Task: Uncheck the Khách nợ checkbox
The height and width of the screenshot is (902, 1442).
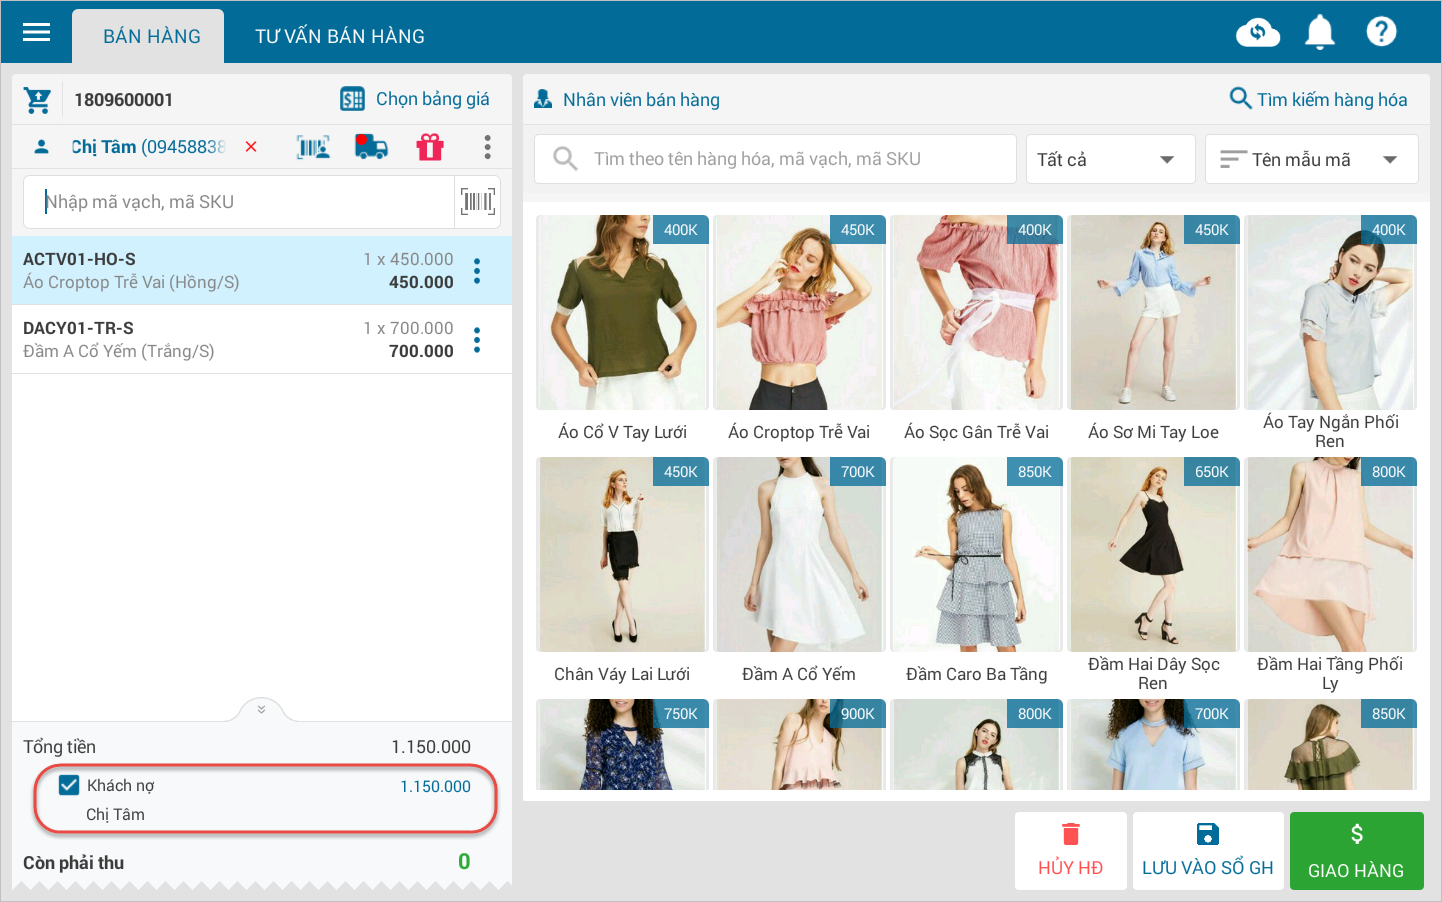Action: coord(69,785)
